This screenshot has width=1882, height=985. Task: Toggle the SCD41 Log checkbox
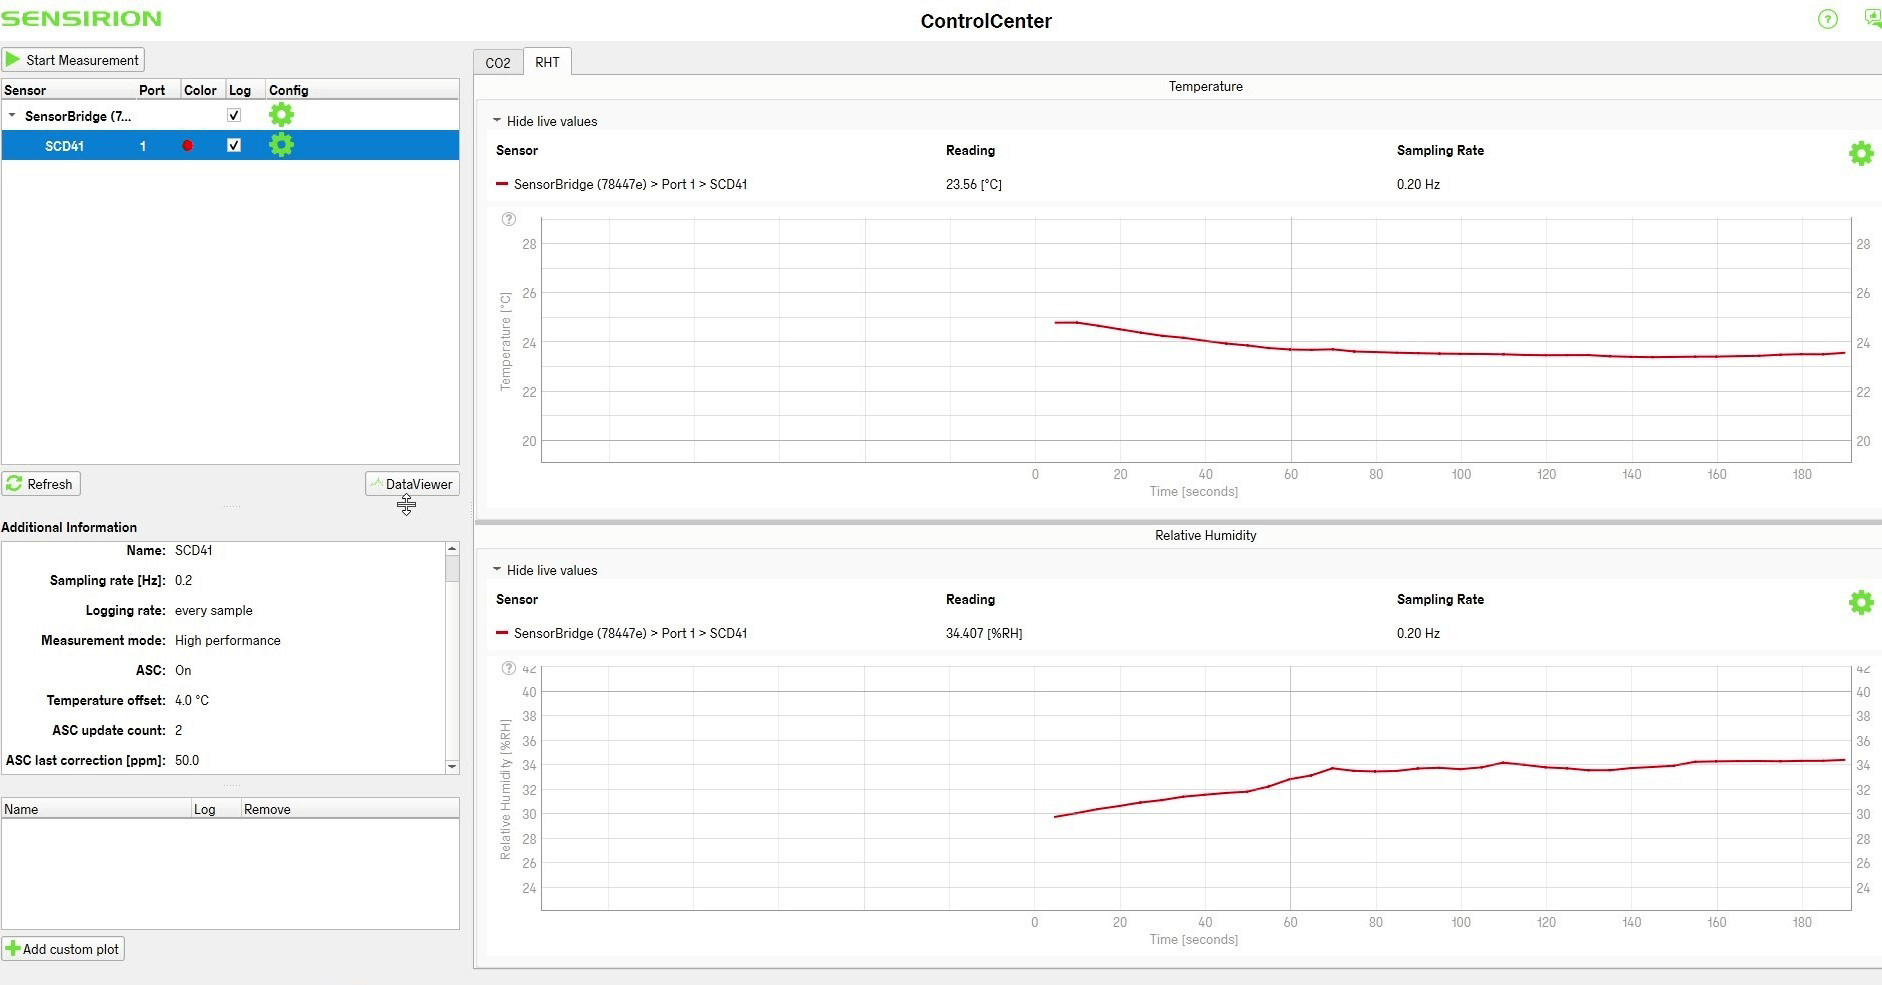click(234, 145)
